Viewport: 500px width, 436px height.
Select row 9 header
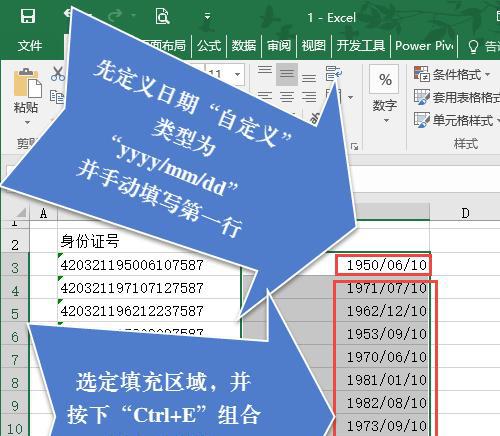(15, 403)
